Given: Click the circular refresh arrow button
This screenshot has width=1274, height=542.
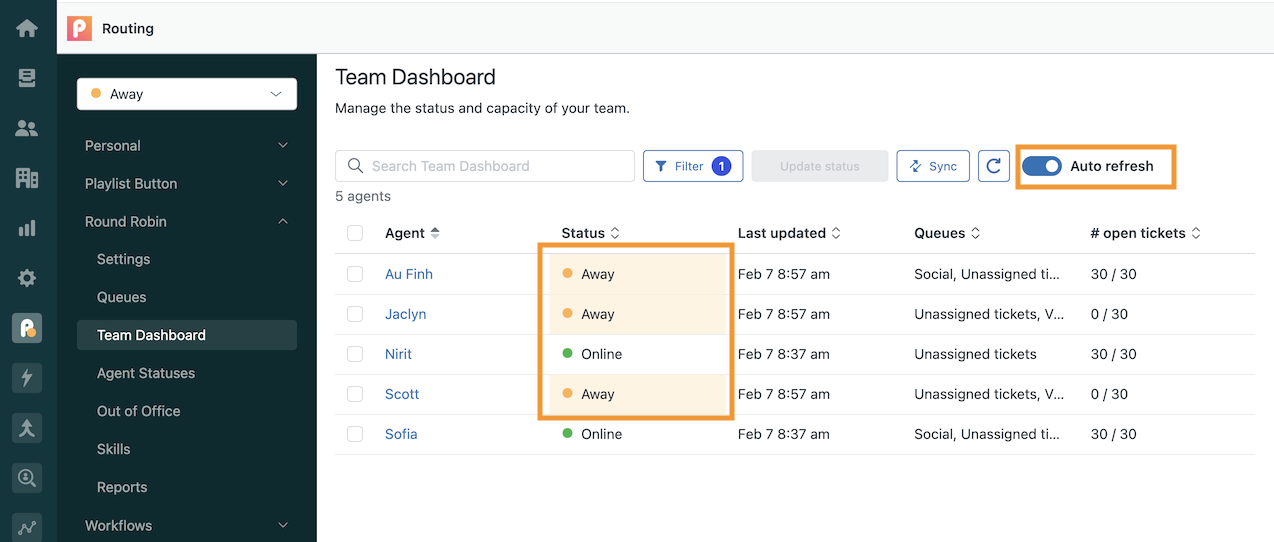Looking at the screenshot, I should 993,166.
